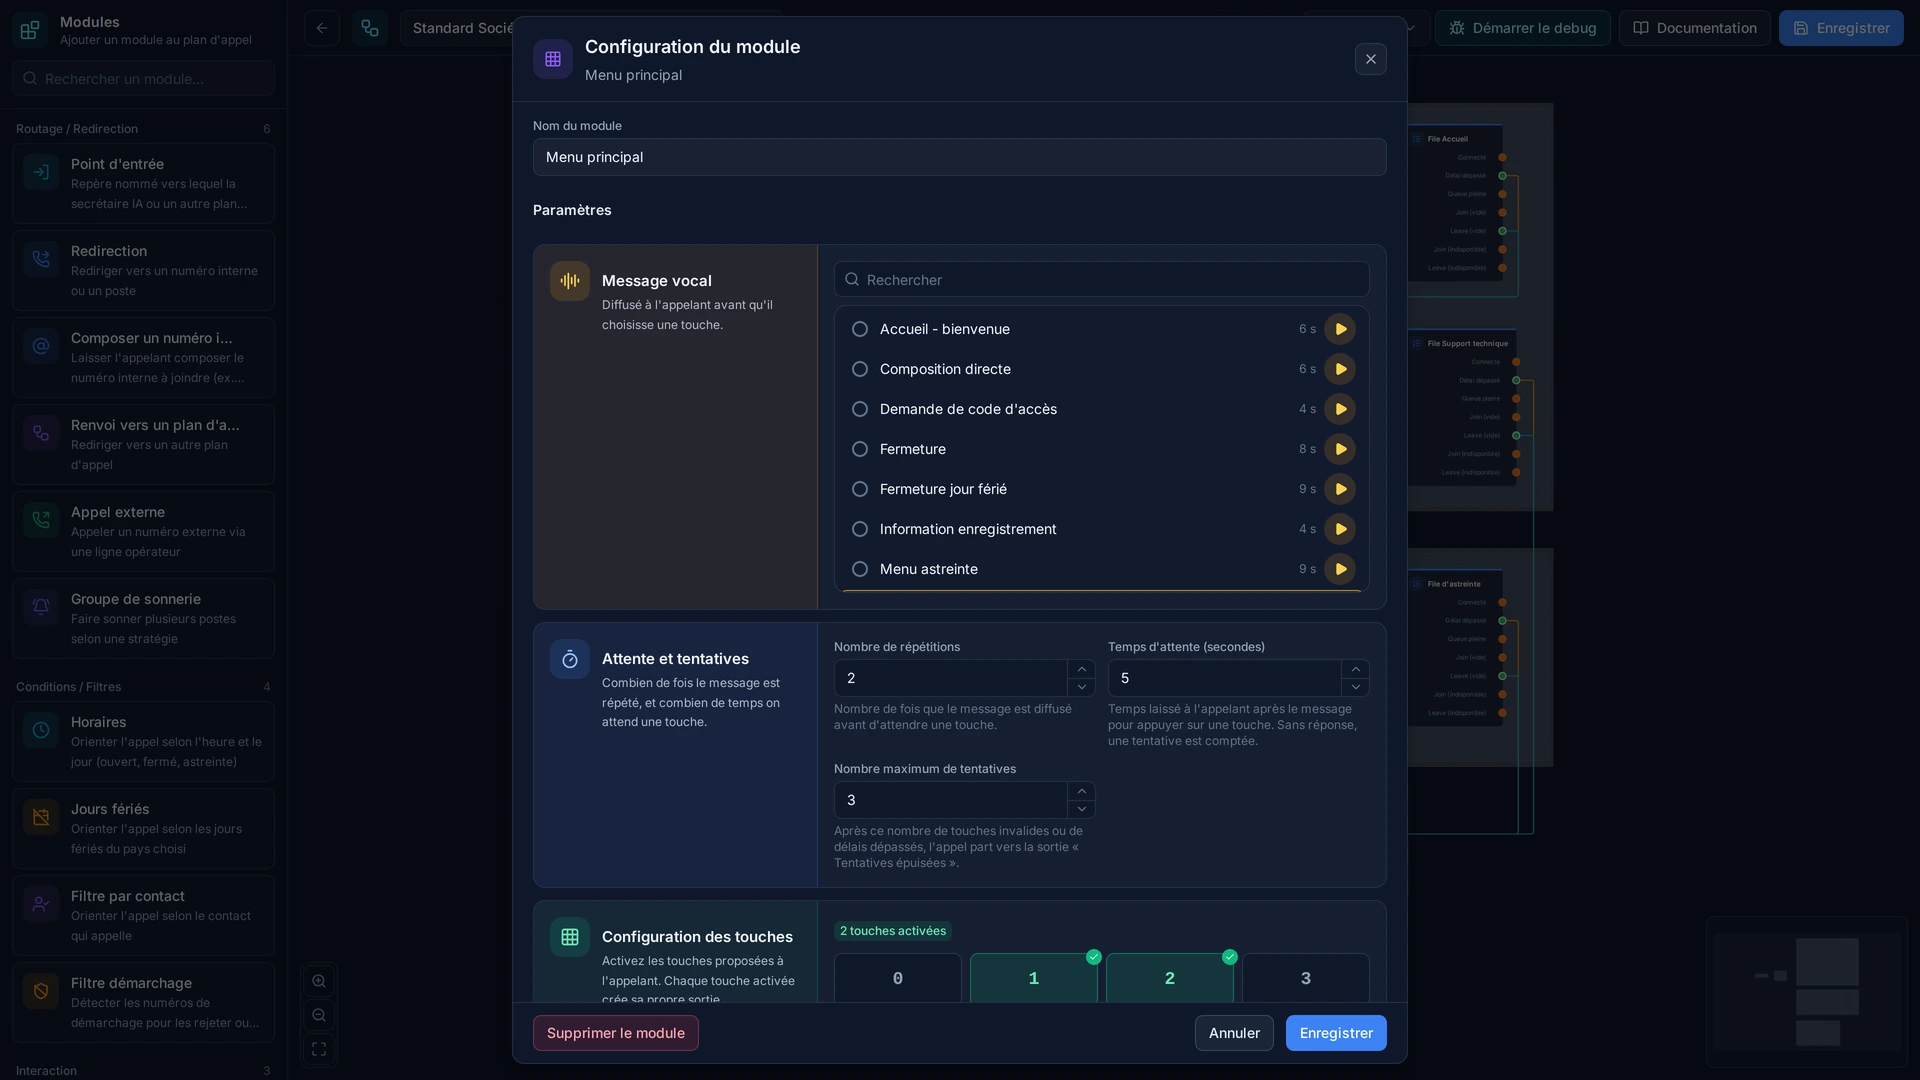1920x1080 pixels.
Task: Select the Accueil - bienvenue radio button
Action: [x=860, y=329]
